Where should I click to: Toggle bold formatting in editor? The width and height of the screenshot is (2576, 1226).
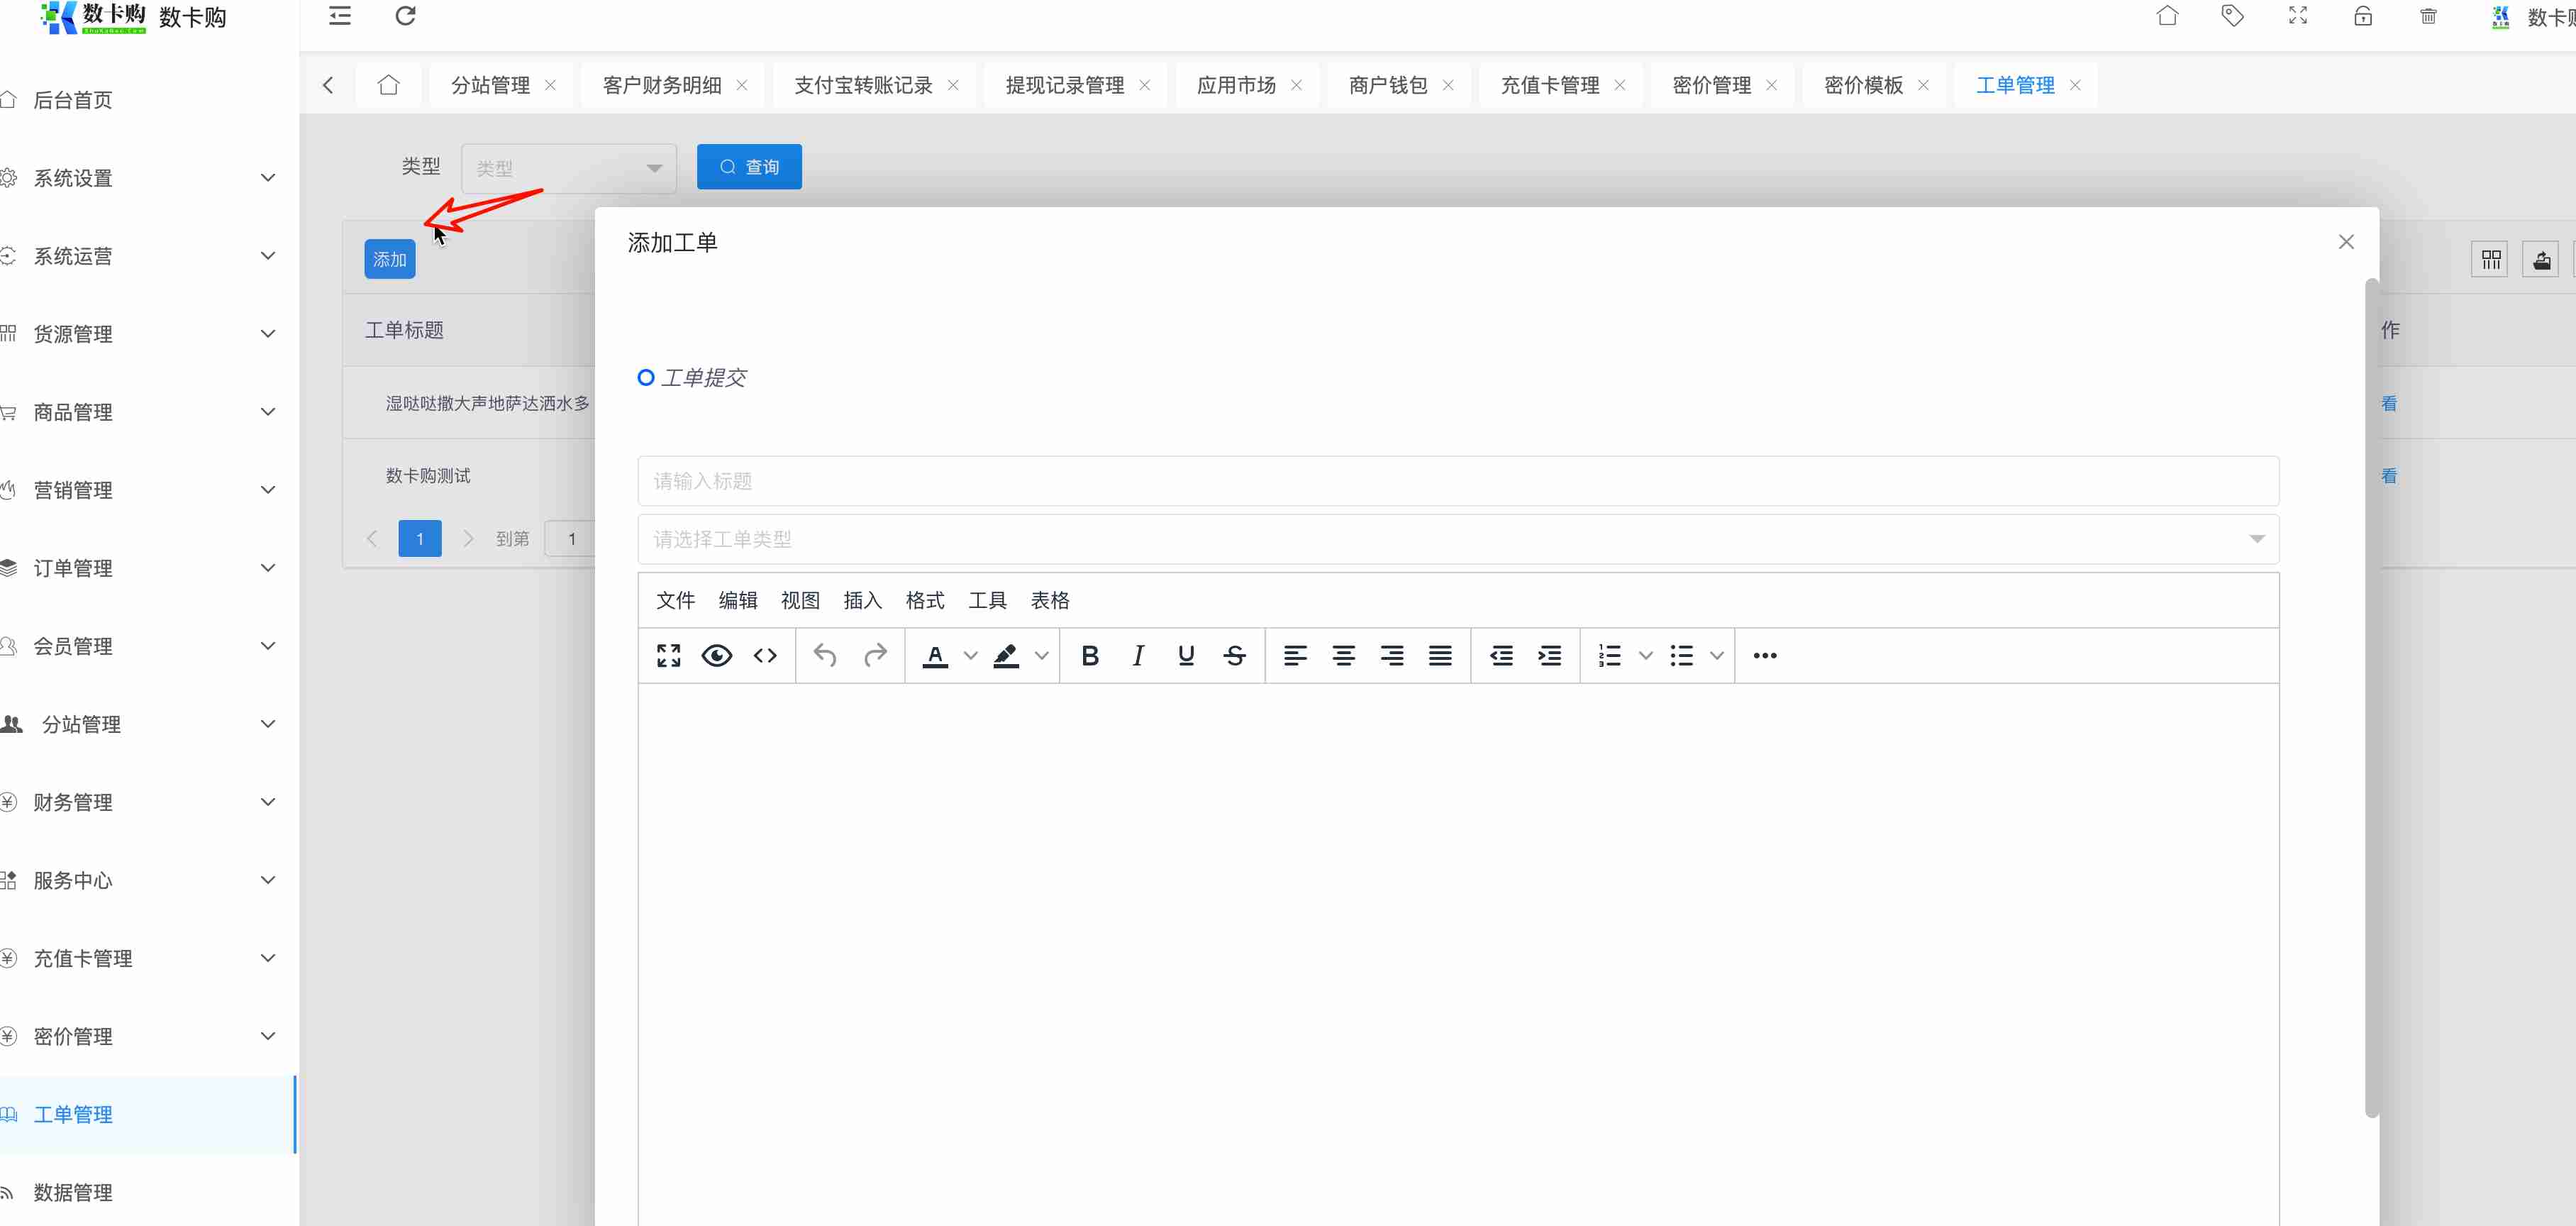tap(1090, 656)
